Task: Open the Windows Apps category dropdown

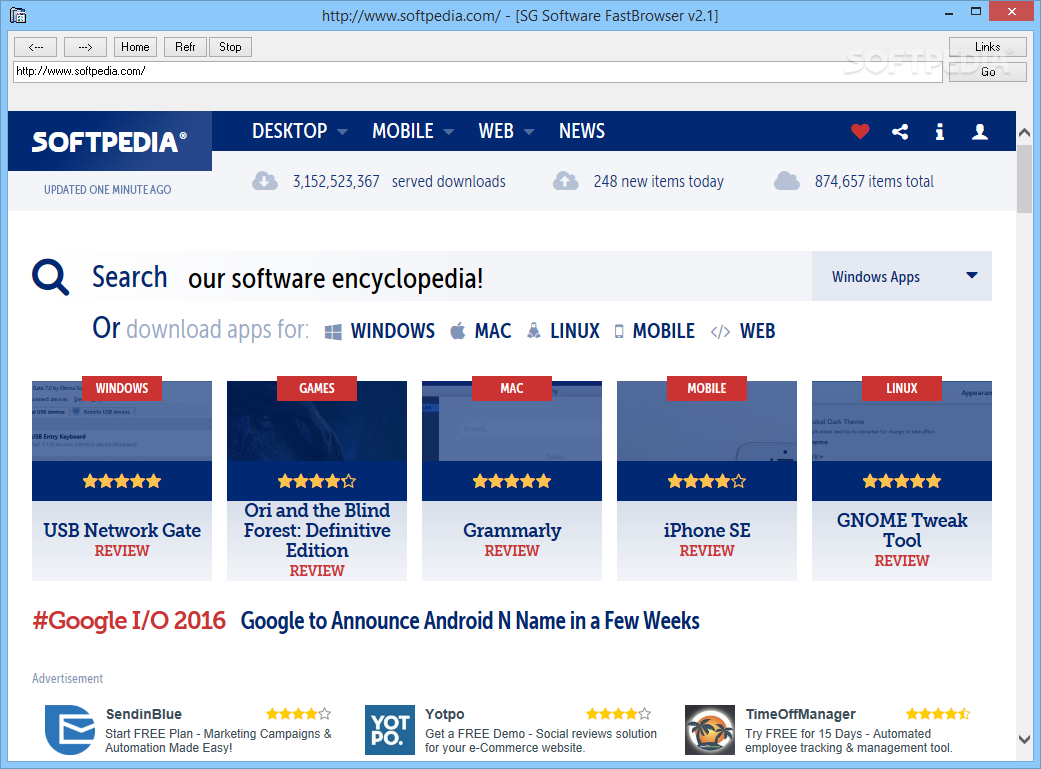Action: pos(902,276)
